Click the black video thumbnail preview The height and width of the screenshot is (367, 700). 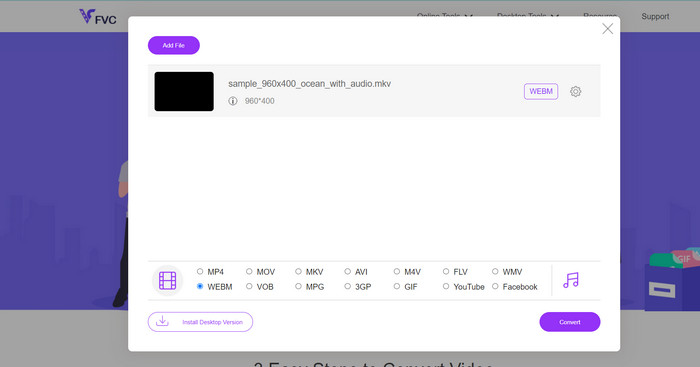click(x=184, y=92)
